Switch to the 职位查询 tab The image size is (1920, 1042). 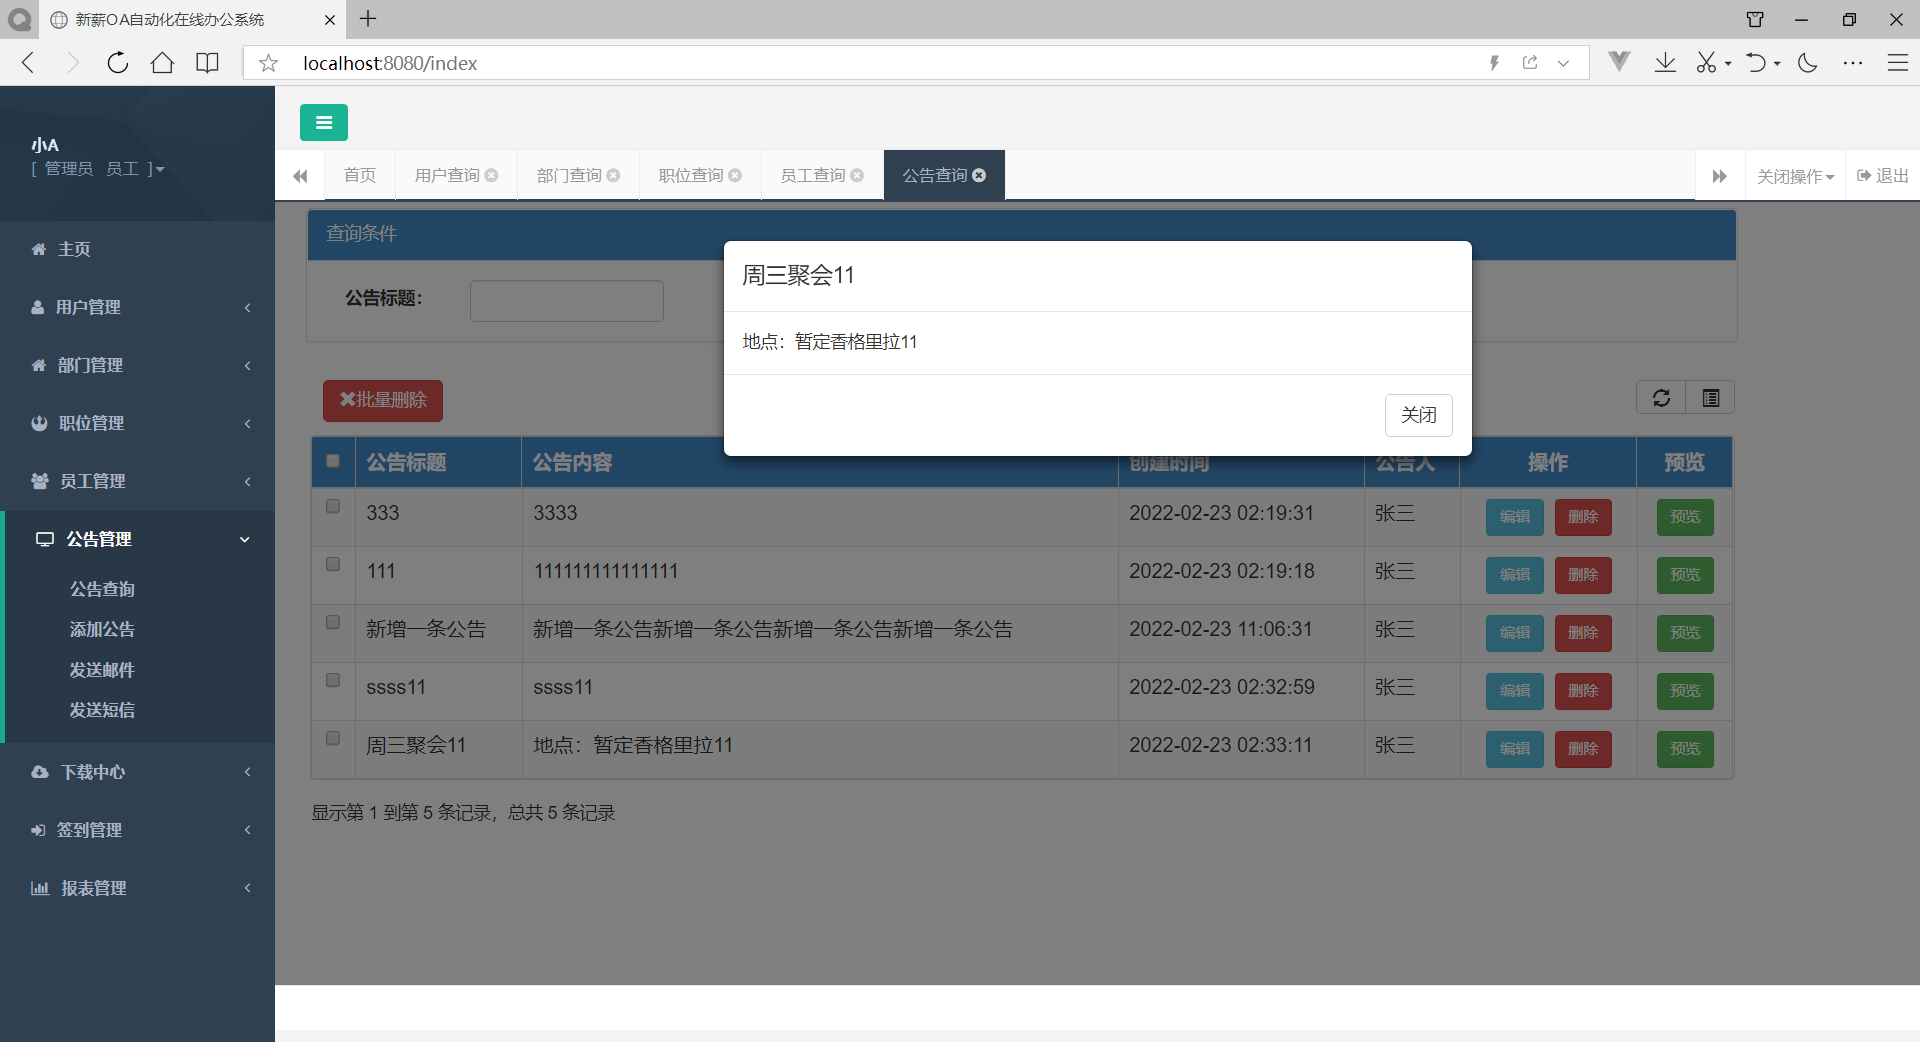point(691,175)
